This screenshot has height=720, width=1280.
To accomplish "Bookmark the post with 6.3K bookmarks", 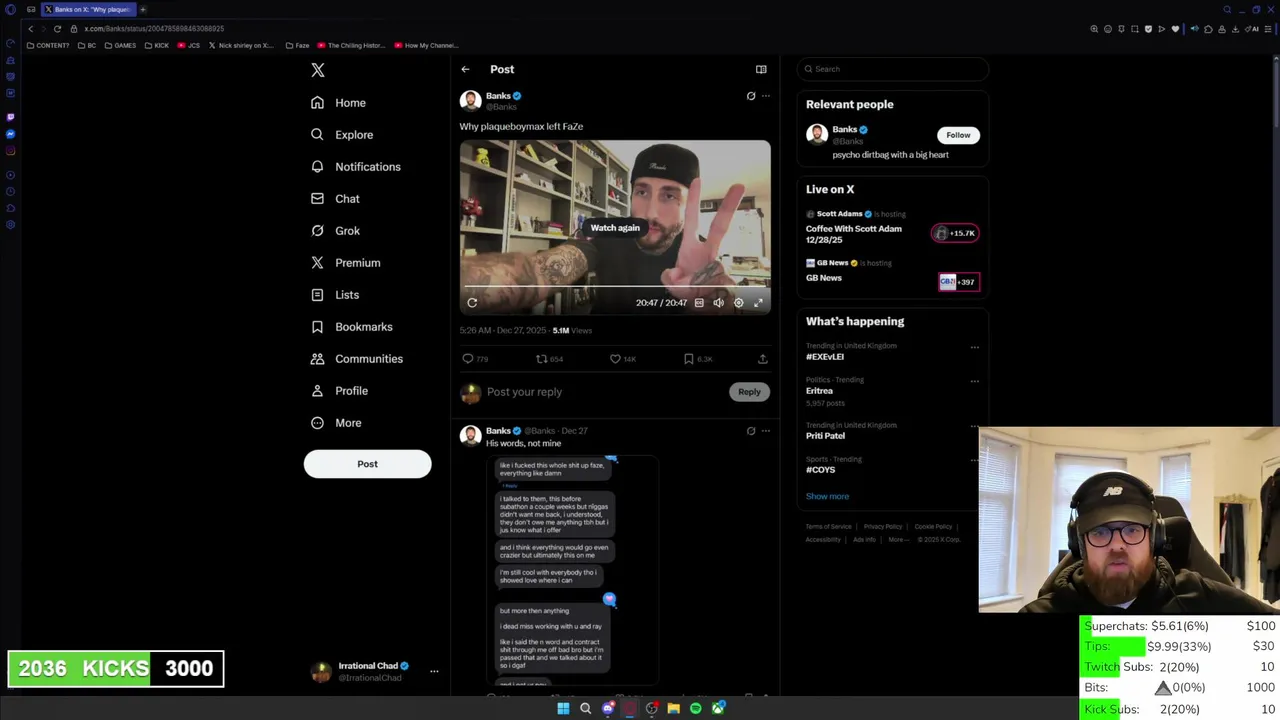I will [x=698, y=359].
